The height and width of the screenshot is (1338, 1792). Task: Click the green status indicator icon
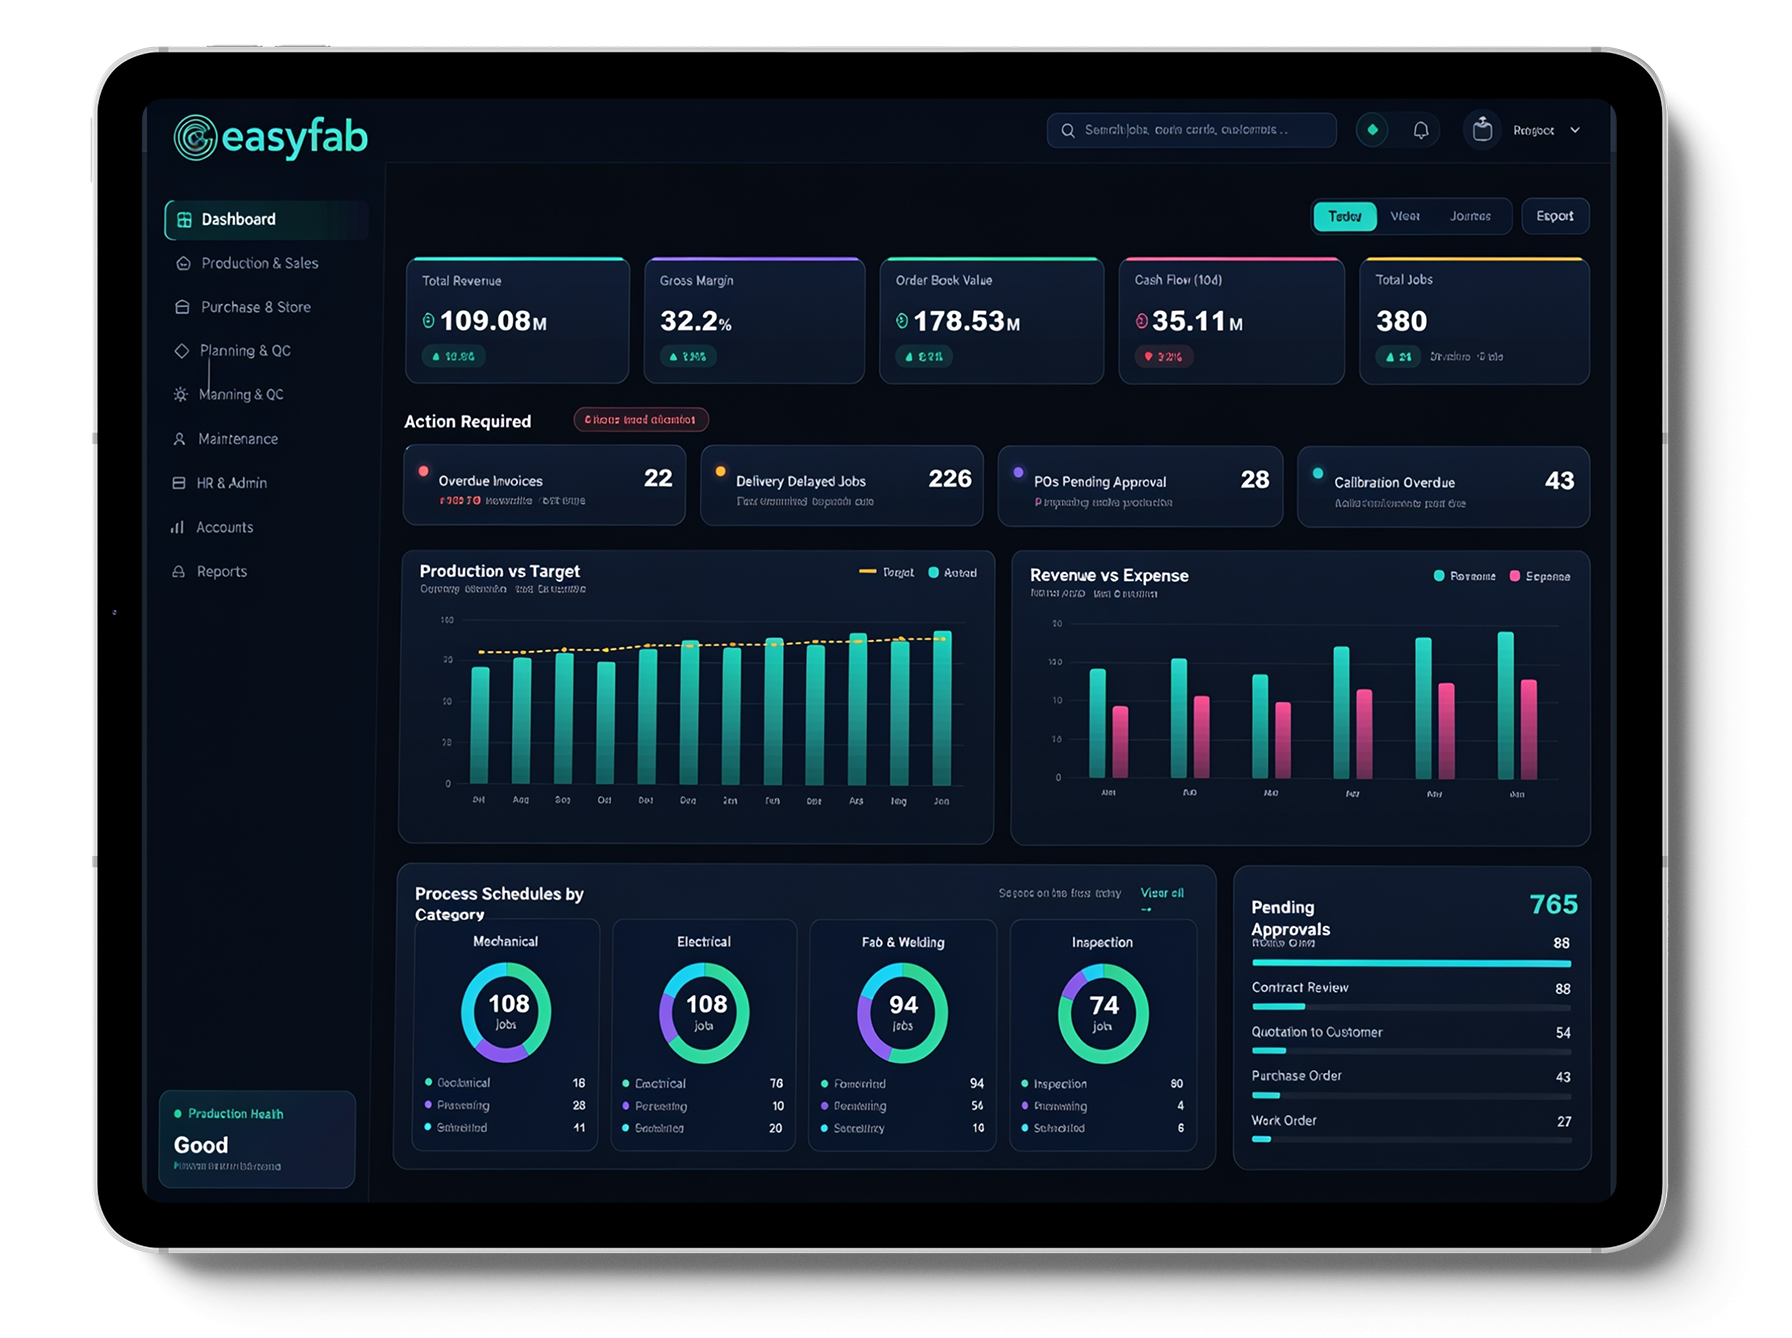(1372, 130)
